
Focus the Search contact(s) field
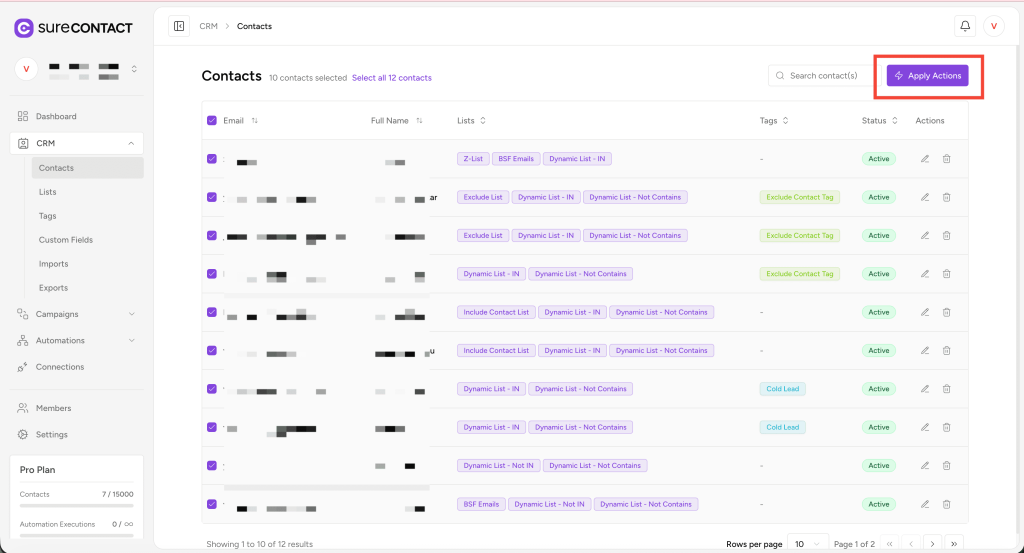(x=823, y=76)
